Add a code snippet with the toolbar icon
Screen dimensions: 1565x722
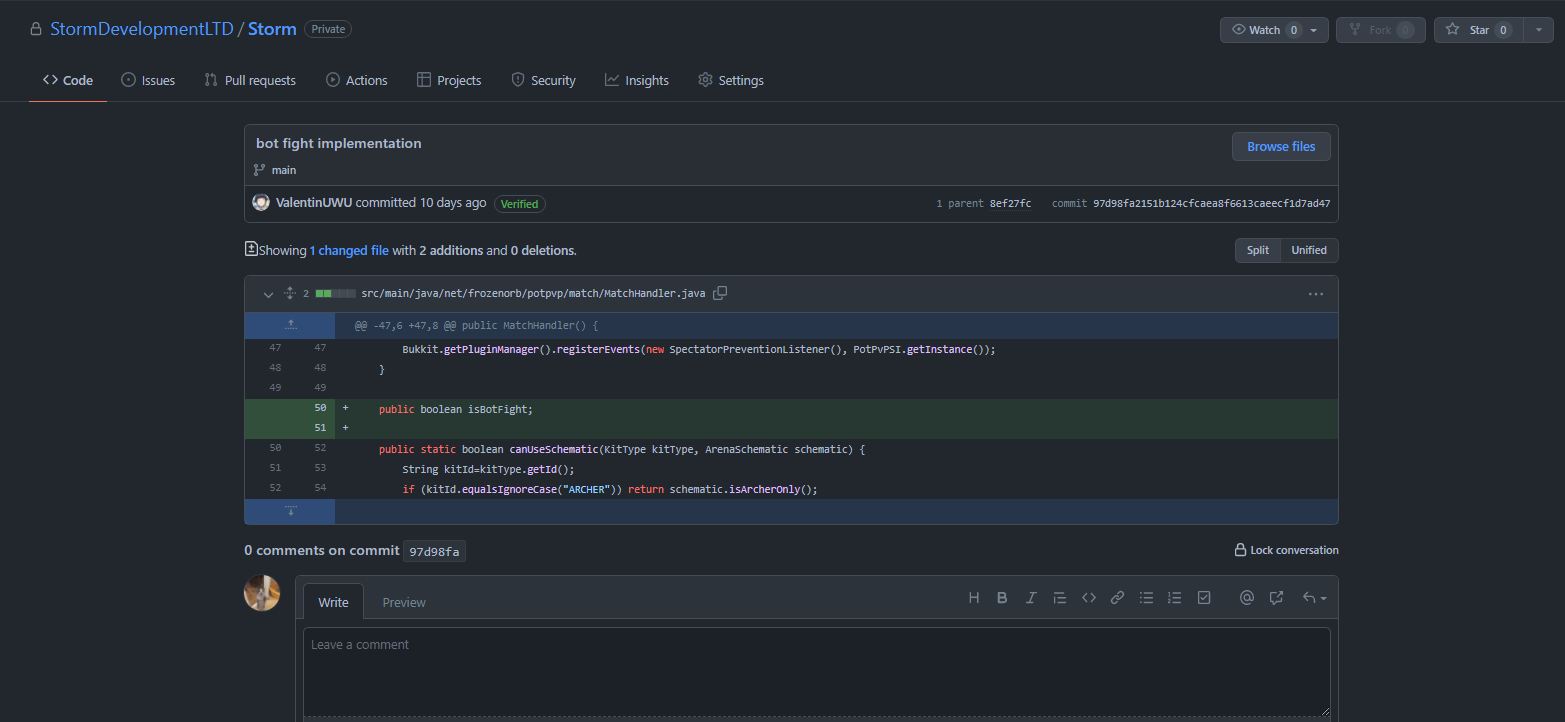pos(1089,598)
